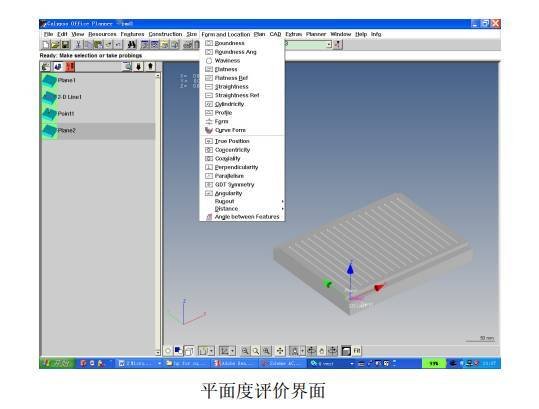Screen dimensions: 539x409
Task: Click the feature list vertical scrollbar
Action: (158, 214)
